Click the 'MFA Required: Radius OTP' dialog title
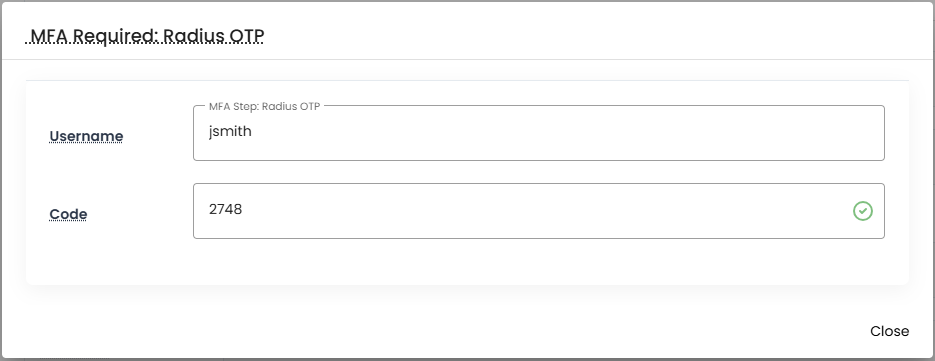The width and height of the screenshot is (935, 361). 146,36
